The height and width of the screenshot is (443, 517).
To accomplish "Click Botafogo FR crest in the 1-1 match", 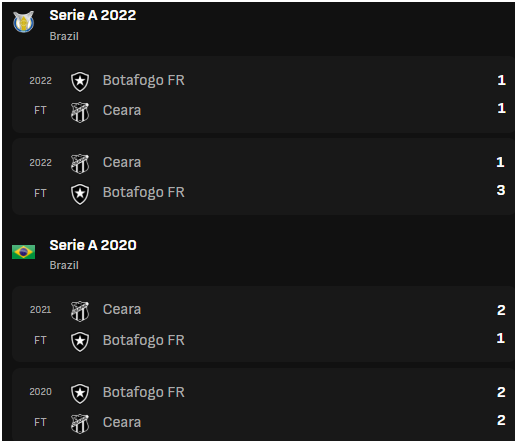I will coord(80,81).
